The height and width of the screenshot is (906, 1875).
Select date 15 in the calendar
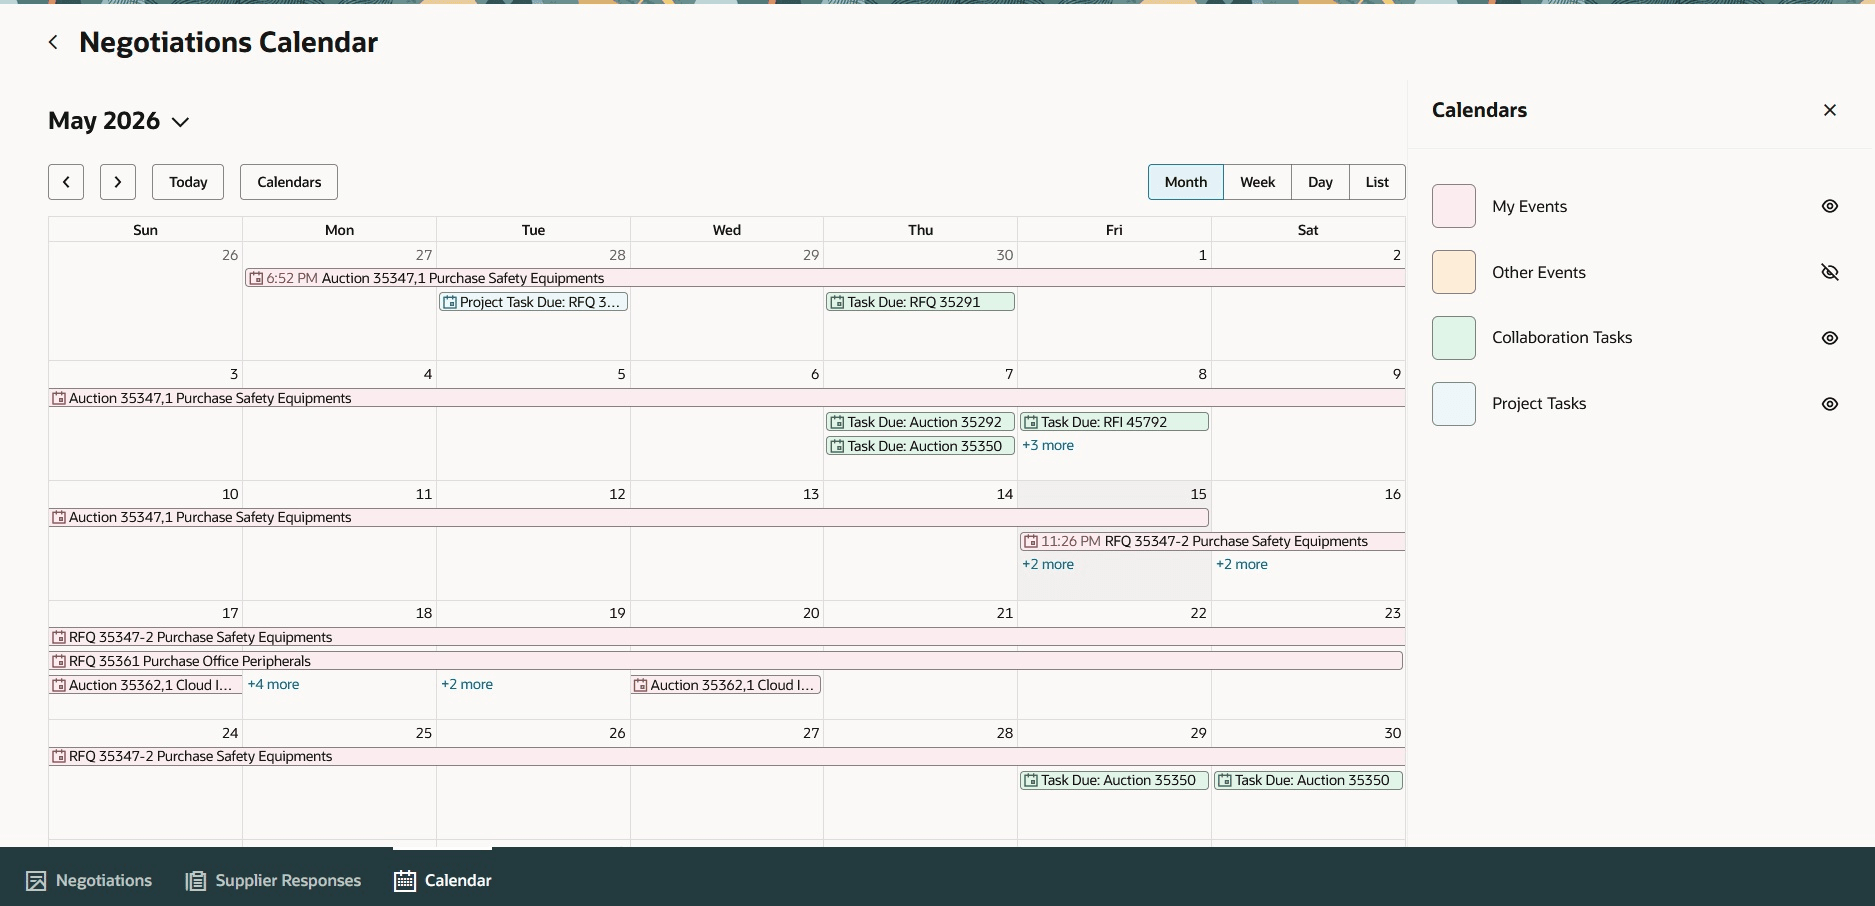[1198, 494]
